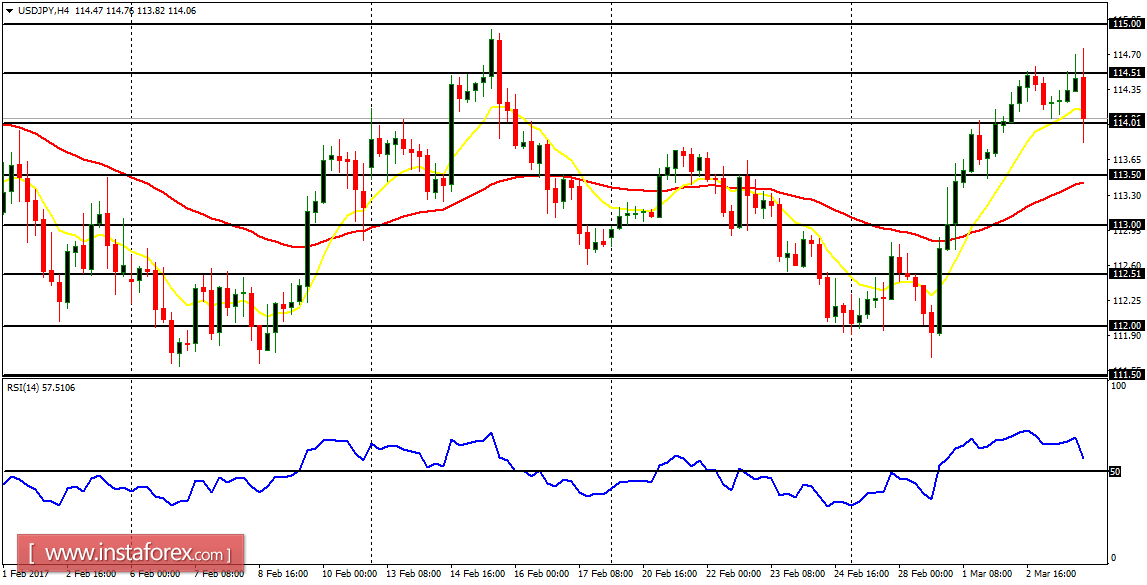The image size is (1147, 585).
Task: Click the 112.51 price tag
Action: click(1129, 274)
